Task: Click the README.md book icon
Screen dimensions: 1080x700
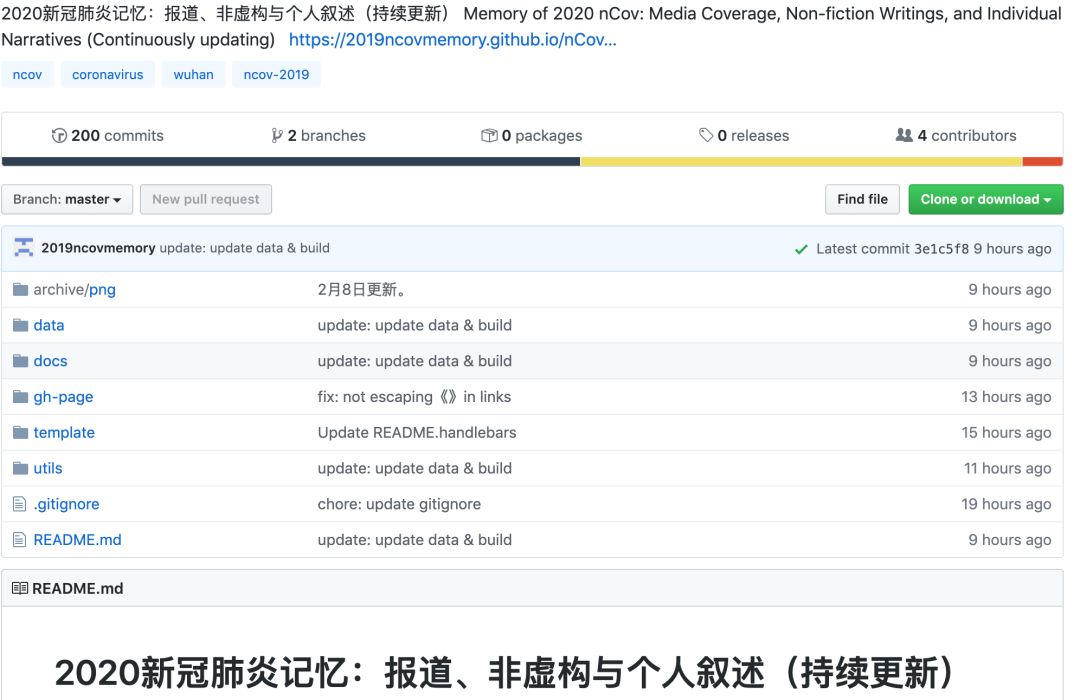Action: (x=20, y=588)
